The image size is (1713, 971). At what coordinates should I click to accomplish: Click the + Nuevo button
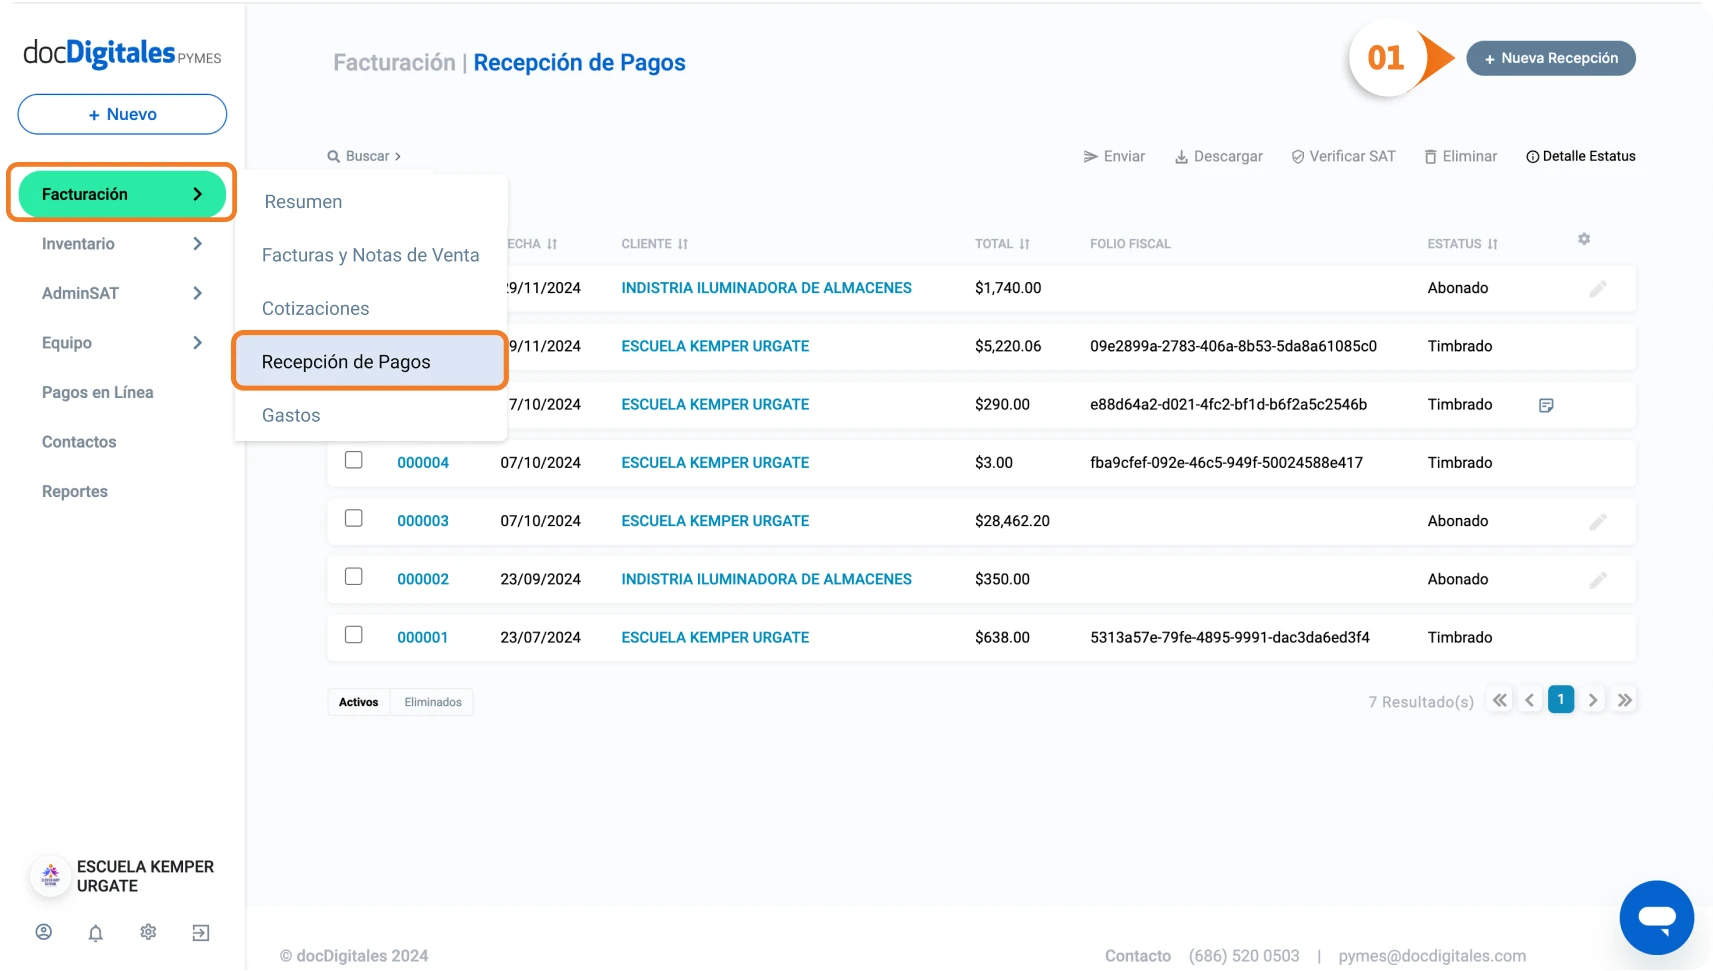(x=122, y=114)
